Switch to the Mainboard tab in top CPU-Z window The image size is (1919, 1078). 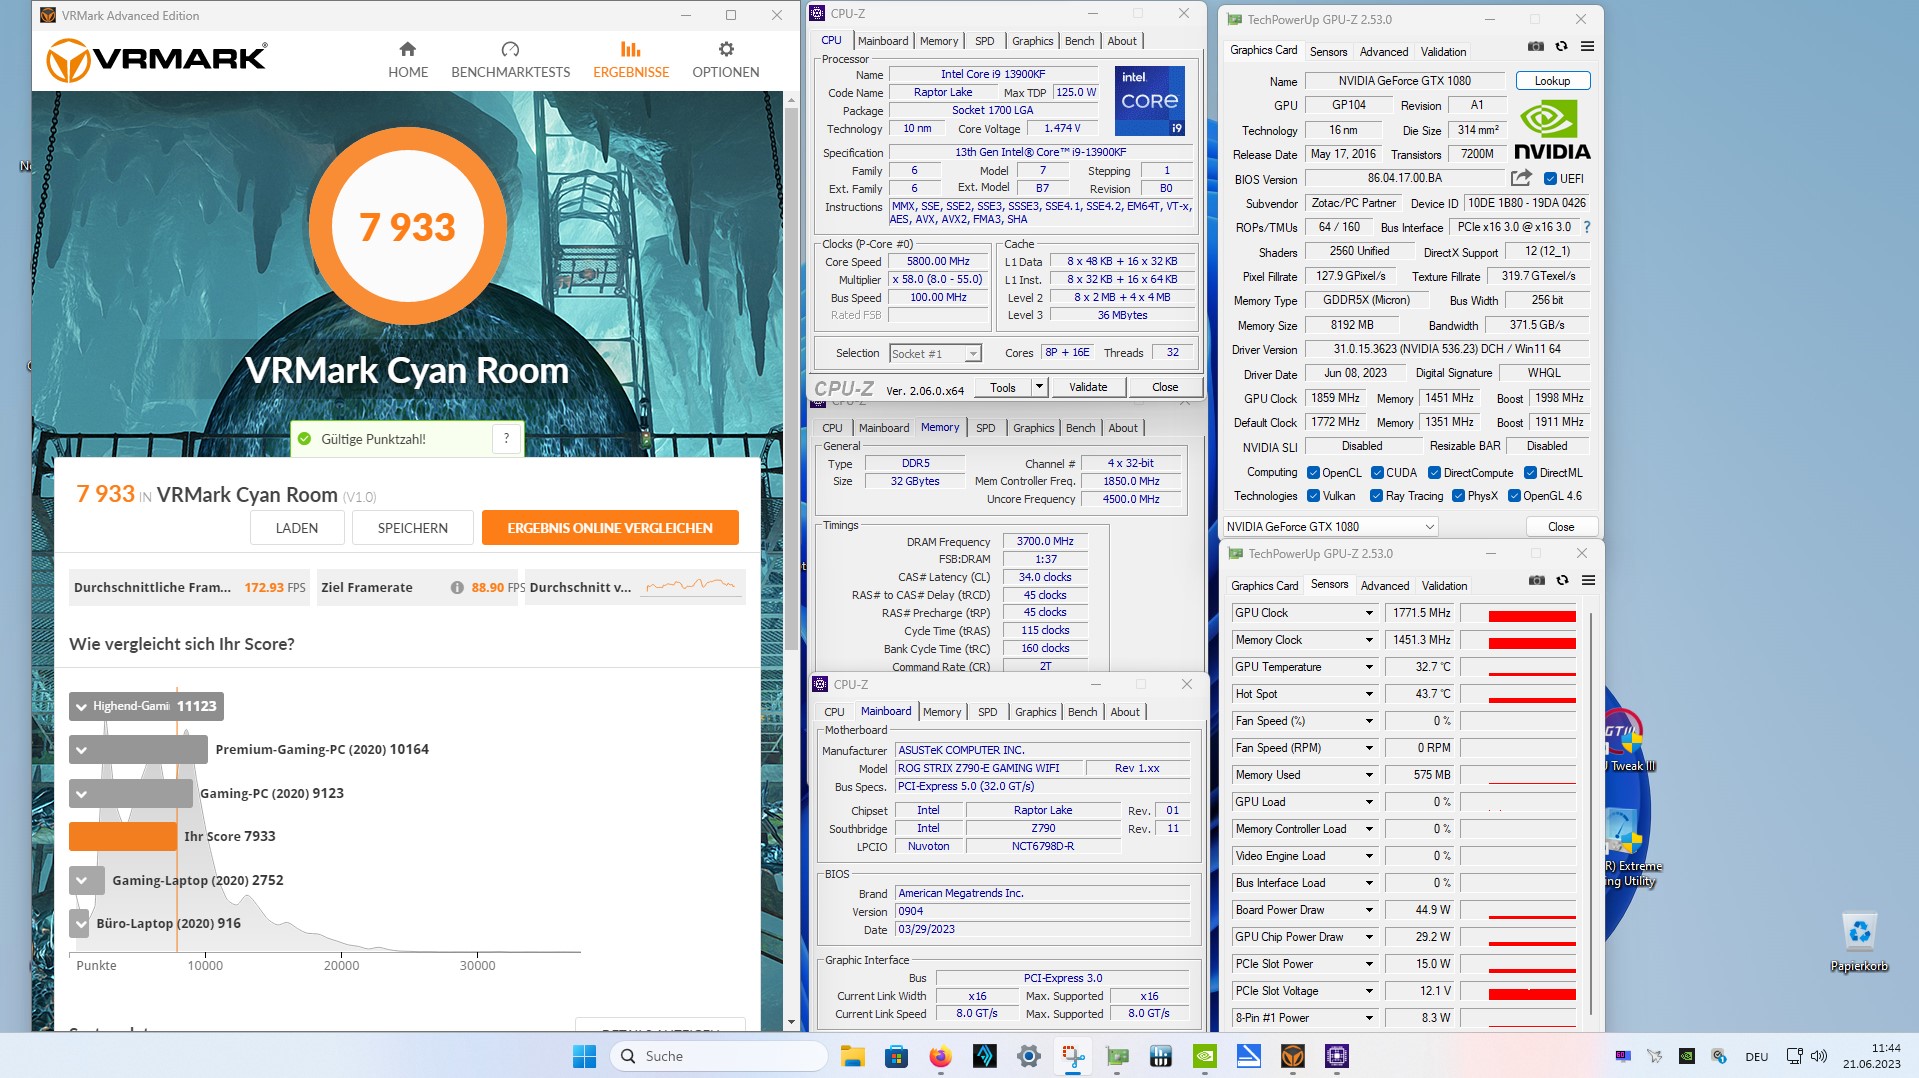point(883,41)
